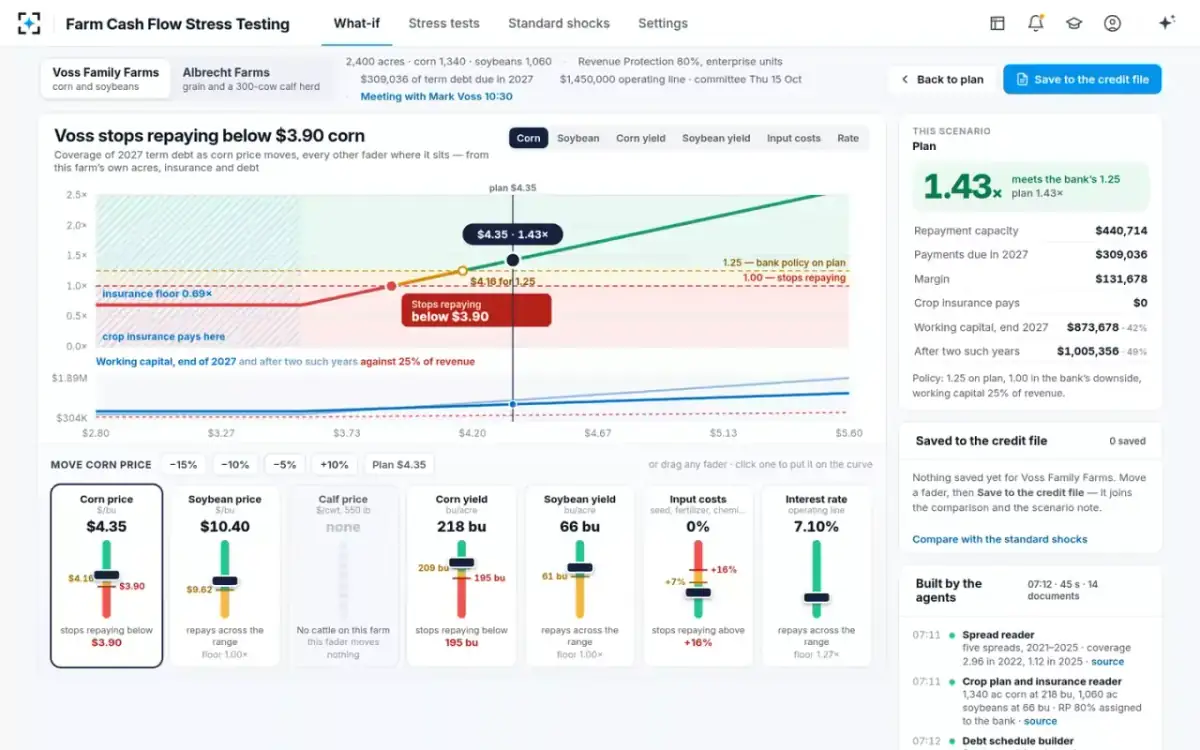The image size is (1200, 750).
Task: Click the red stops-repaying point on curve
Action: point(392,286)
